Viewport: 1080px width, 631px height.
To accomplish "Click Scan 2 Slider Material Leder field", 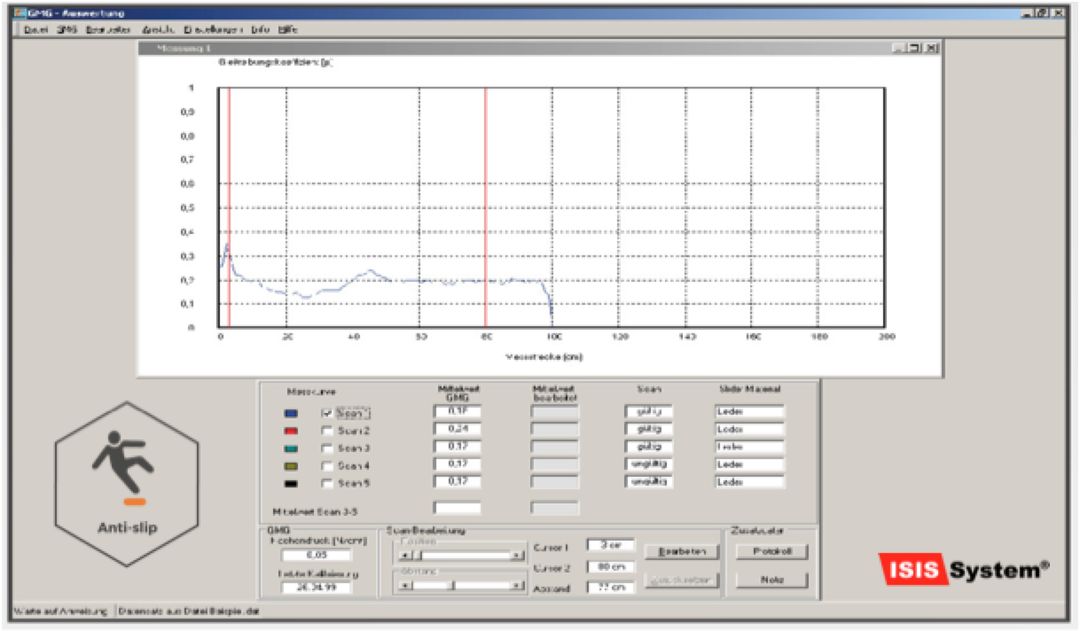I will click(x=749, y=429).
